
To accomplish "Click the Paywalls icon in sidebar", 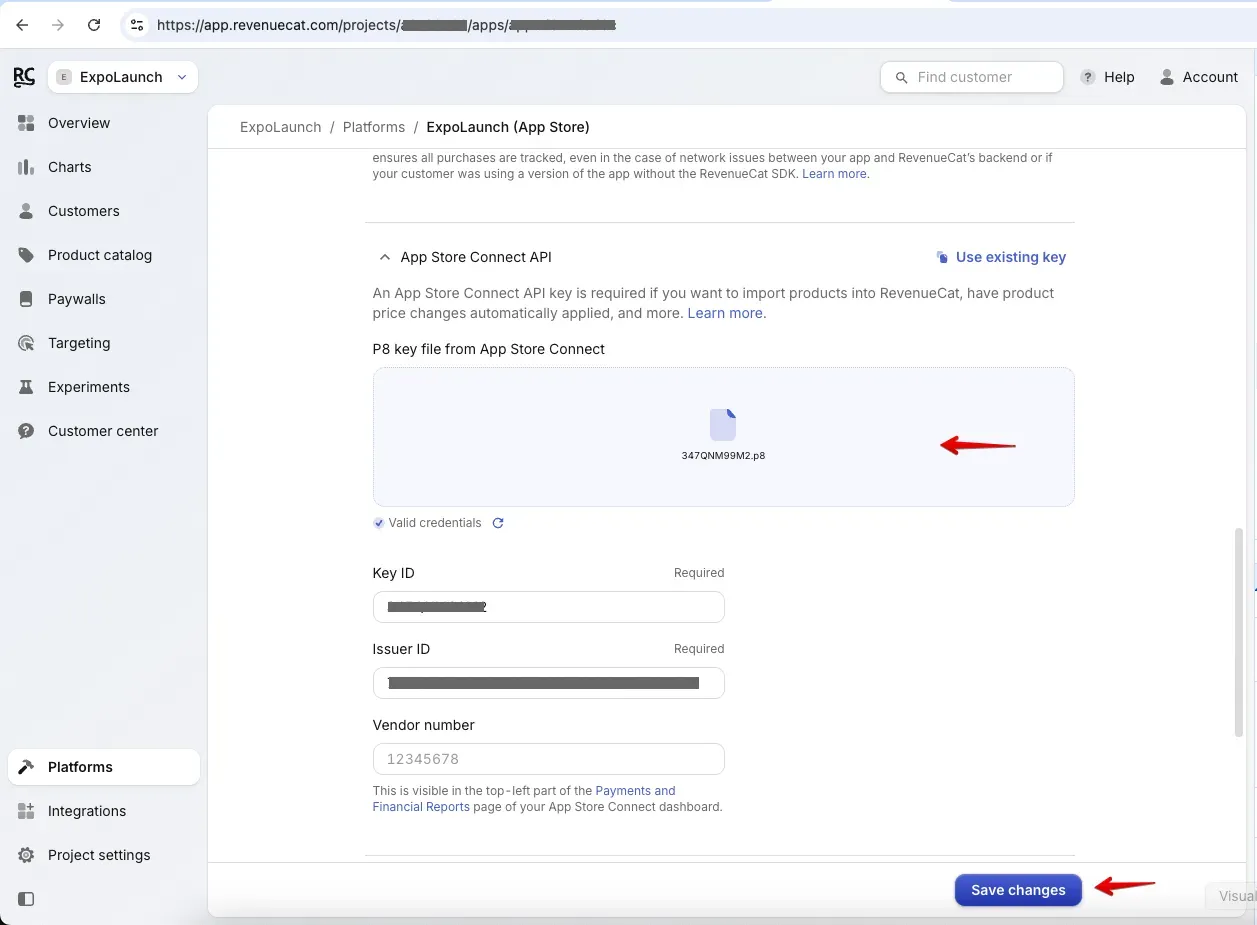I will 27,299.
